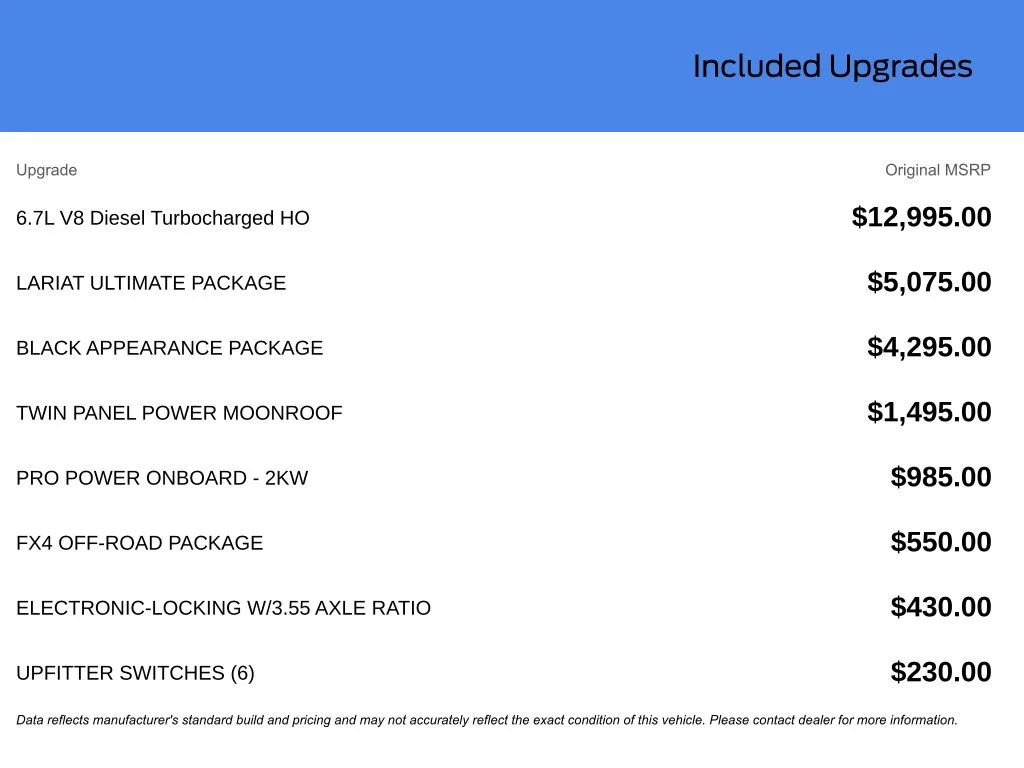1024x768 pixels.
Task: Select PRO POWER ONBOARD - 2KW entry
Action: point(162,477)
